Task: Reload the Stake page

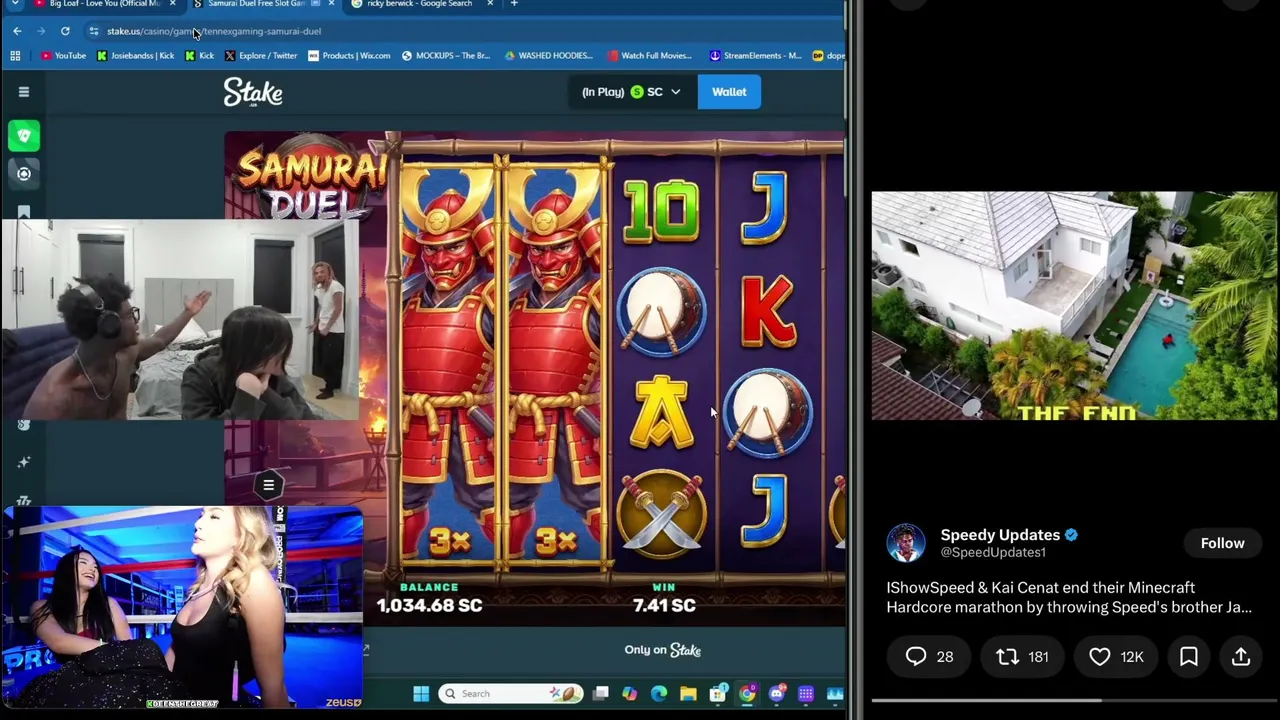Action: 65,31
